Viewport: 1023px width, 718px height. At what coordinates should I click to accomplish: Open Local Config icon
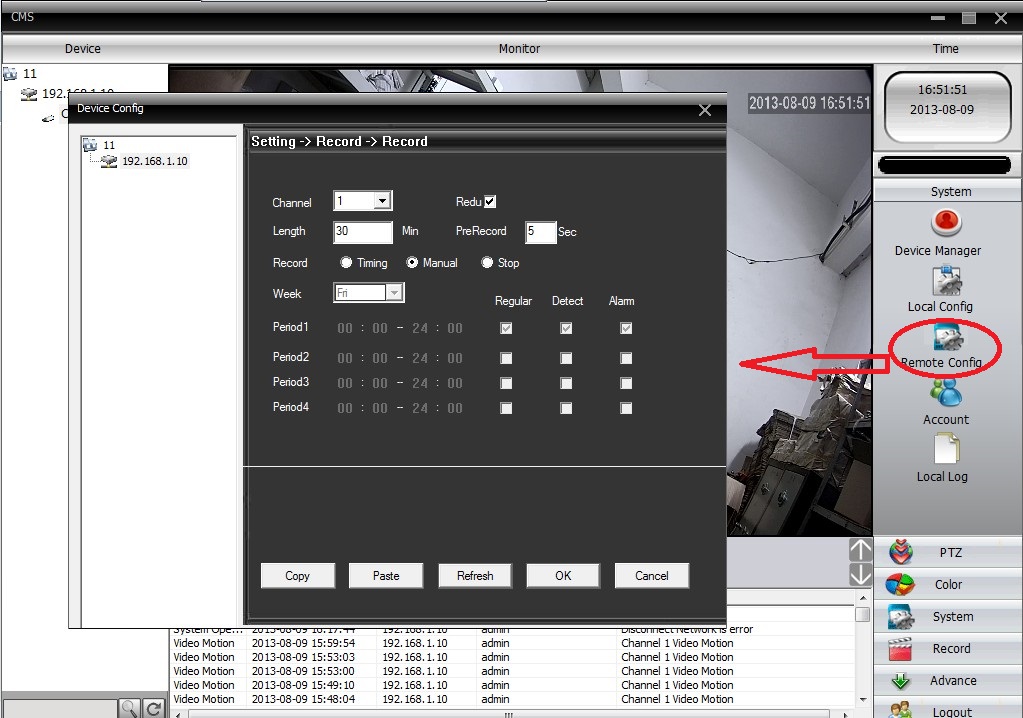tap(946, 281)
